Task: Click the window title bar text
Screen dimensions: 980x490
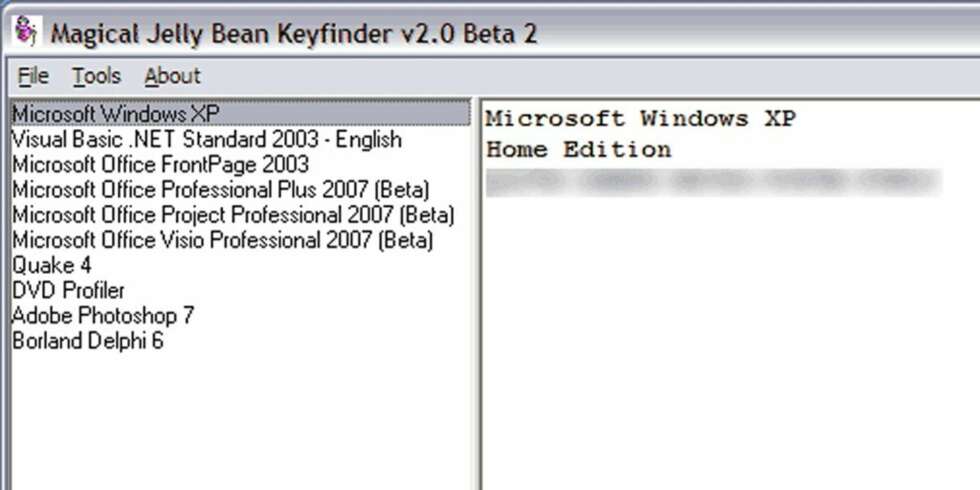Action: [x=294, y=32]
